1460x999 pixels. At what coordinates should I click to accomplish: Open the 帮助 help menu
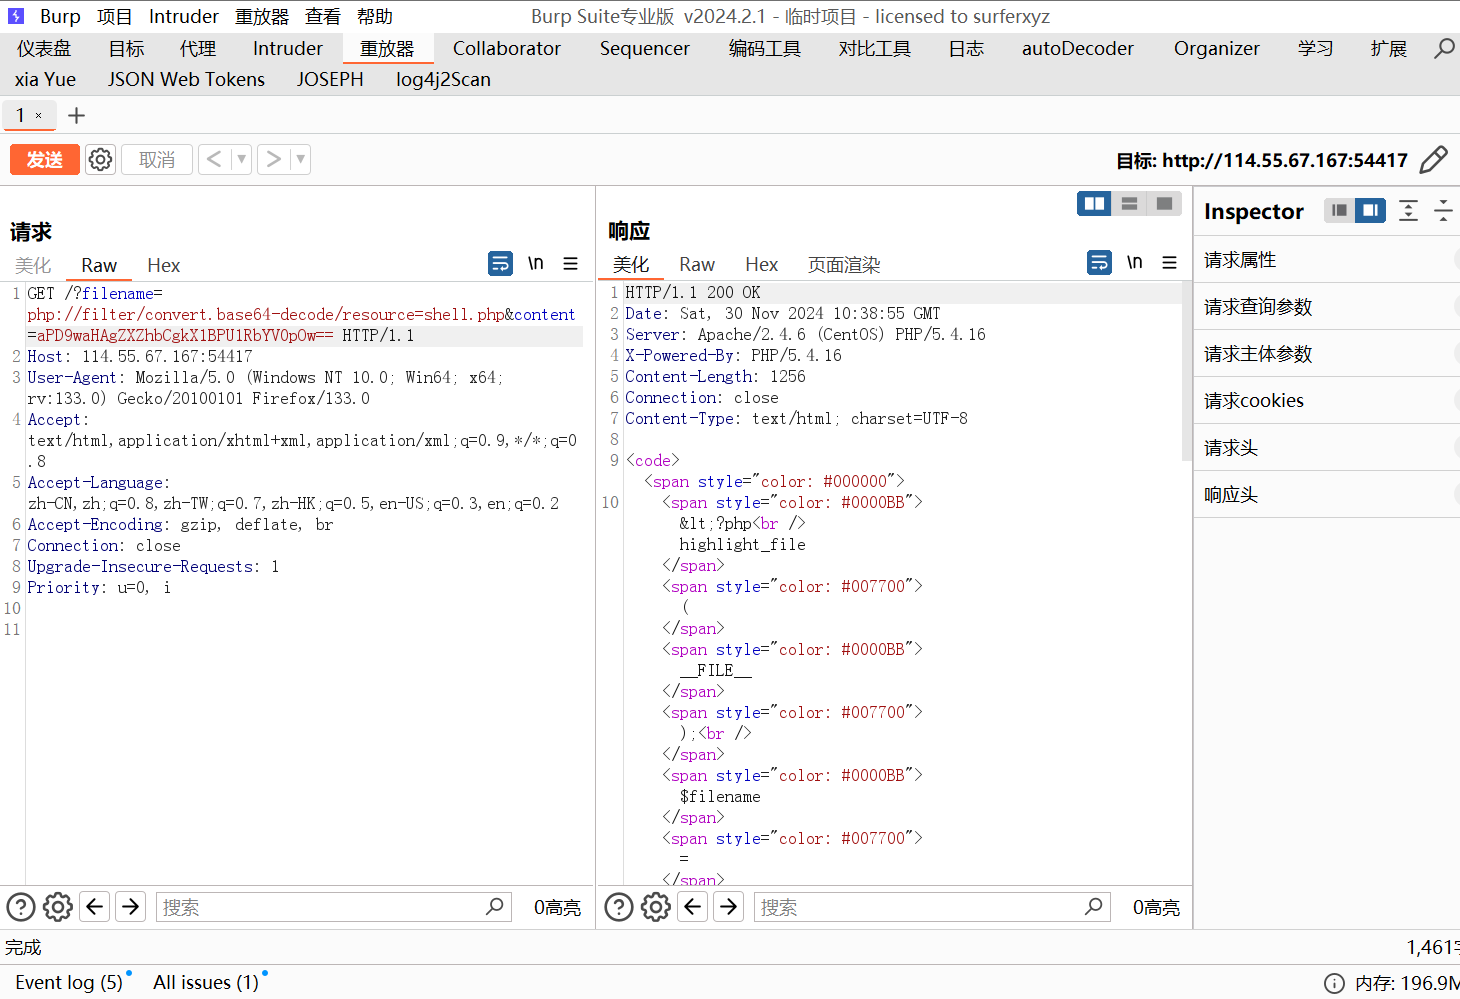click(375, 17)
